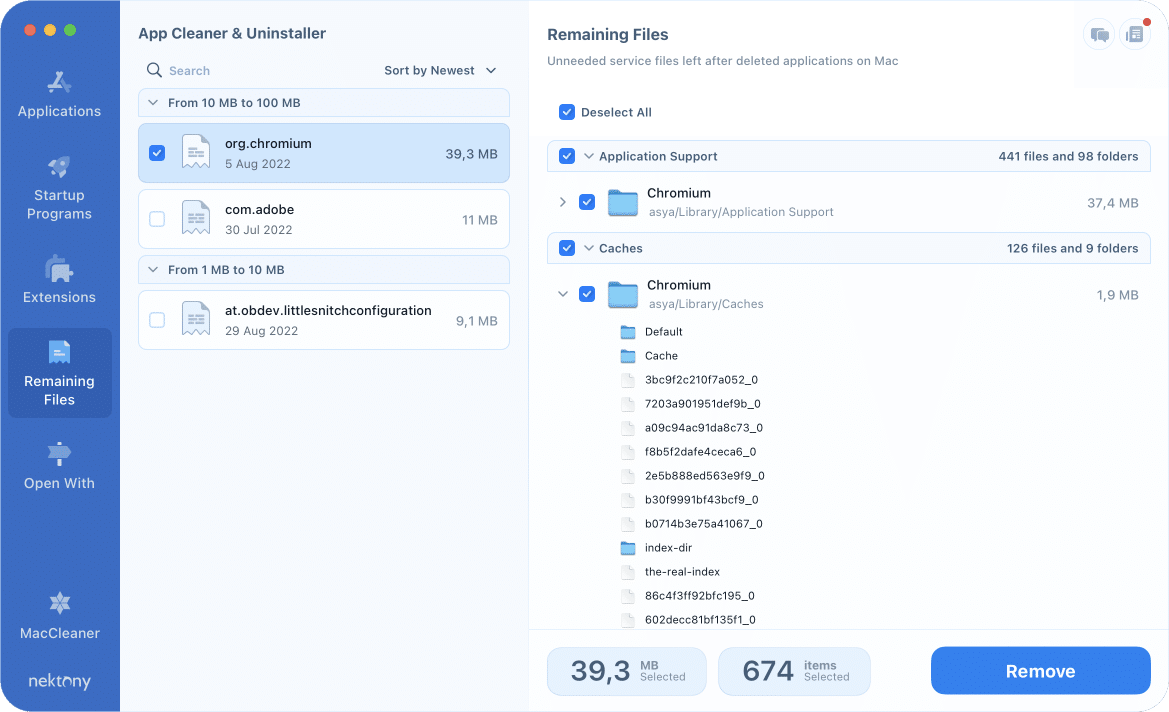Click littlesnitchconfiguration file icon
The width and height of the screenshot is (1169, 712).
[x=196, y=320]
